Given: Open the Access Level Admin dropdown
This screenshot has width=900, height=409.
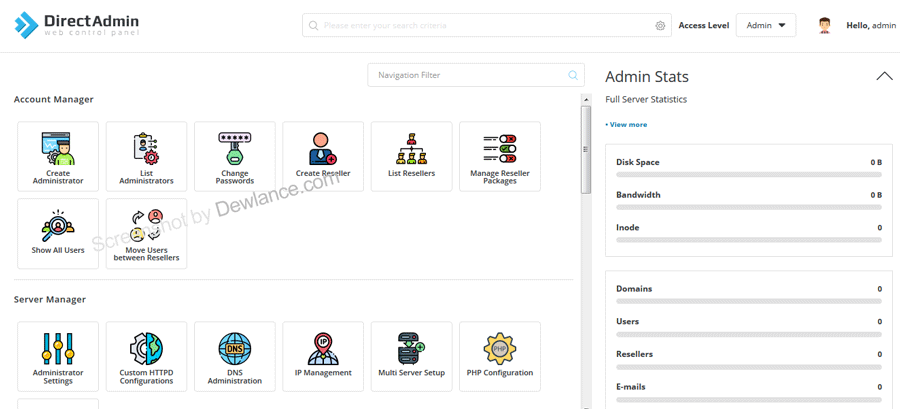Looking at the screenshot, I should click(766, 25).
